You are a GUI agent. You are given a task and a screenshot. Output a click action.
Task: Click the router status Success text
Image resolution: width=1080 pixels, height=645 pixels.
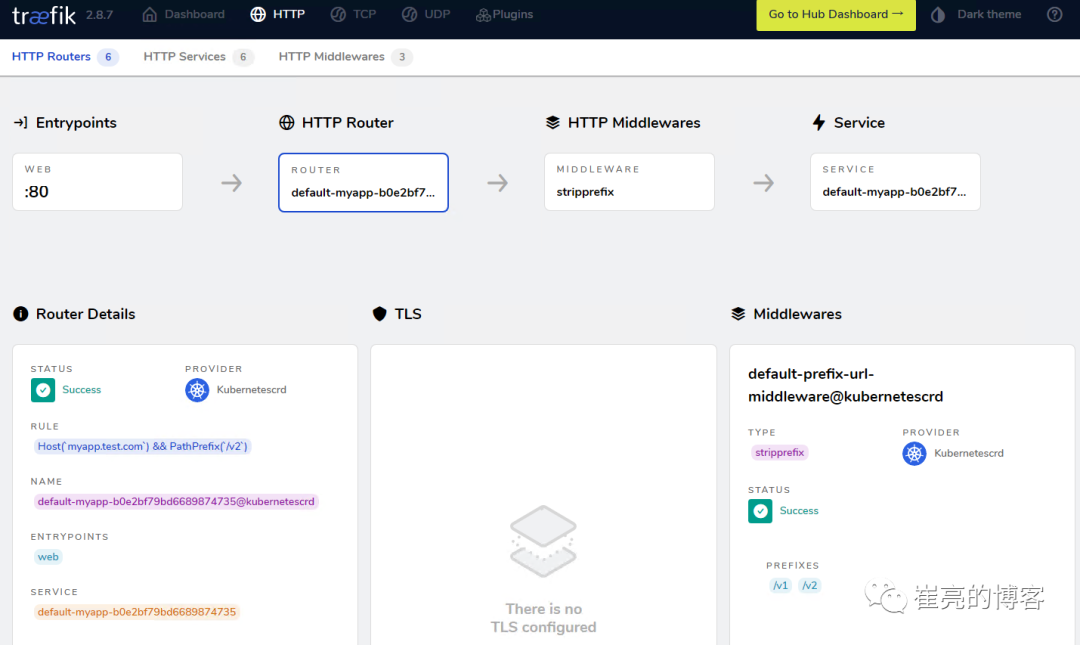click(81, 390)
